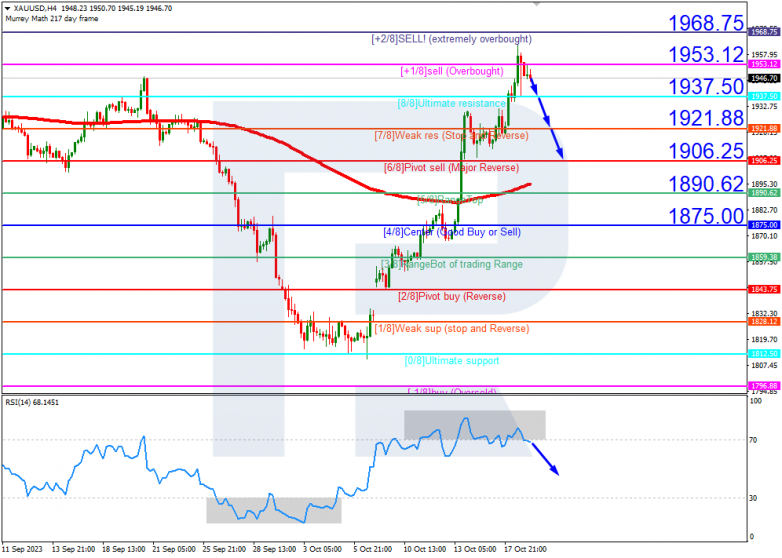
Task: Select the magenta 1953.12 axis price tag
Action: pyautogui.click(x=764, y=64)
